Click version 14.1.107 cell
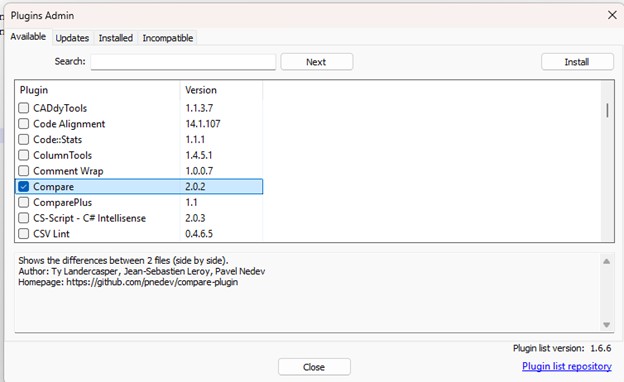 click(x=203, y=124)
